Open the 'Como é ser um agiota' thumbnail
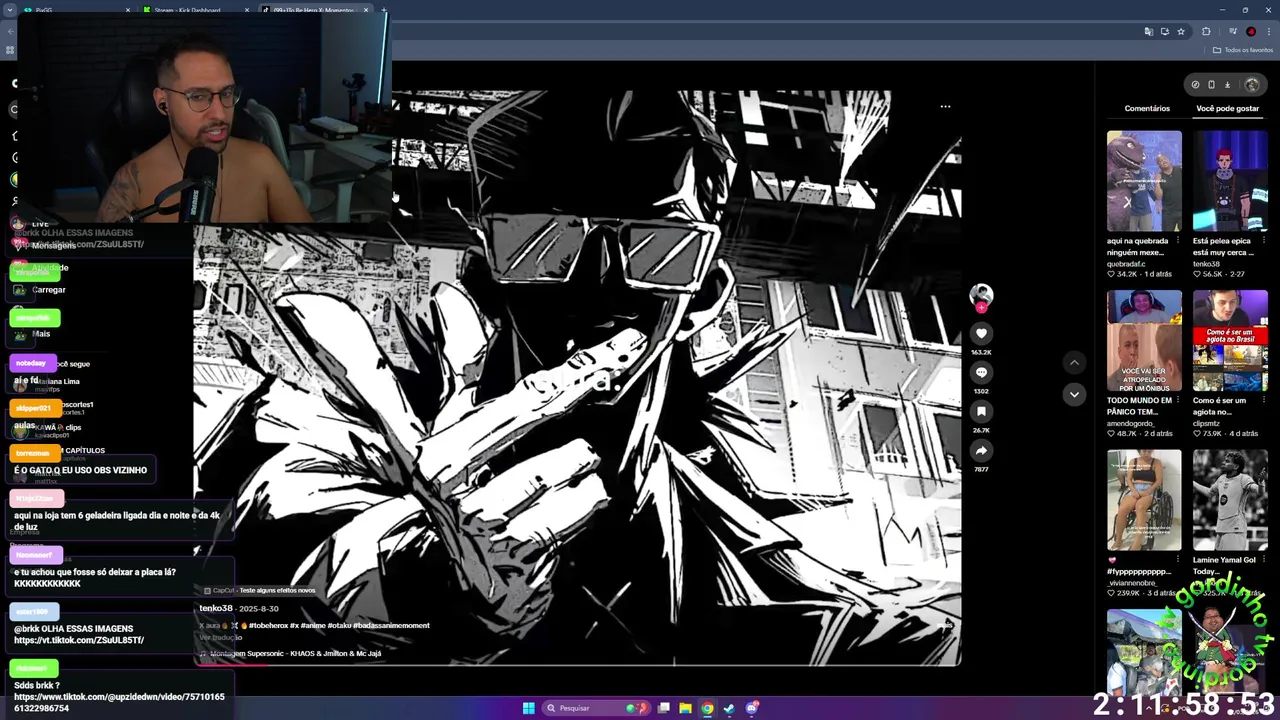1280x720 pixels. (x=1230, y=341)
